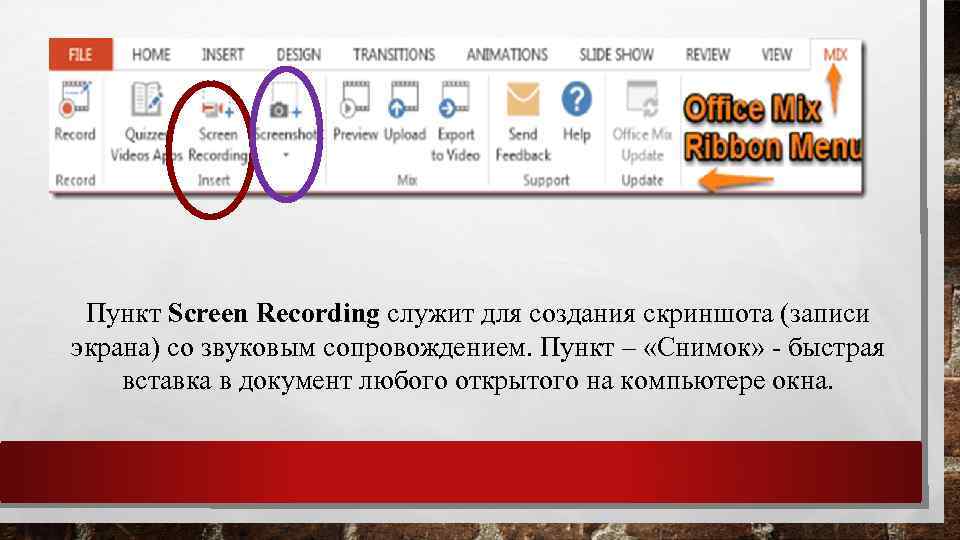Open the REVIEW ribbon tab
Screen dimensions: 960x540
(x=708, y=54)
